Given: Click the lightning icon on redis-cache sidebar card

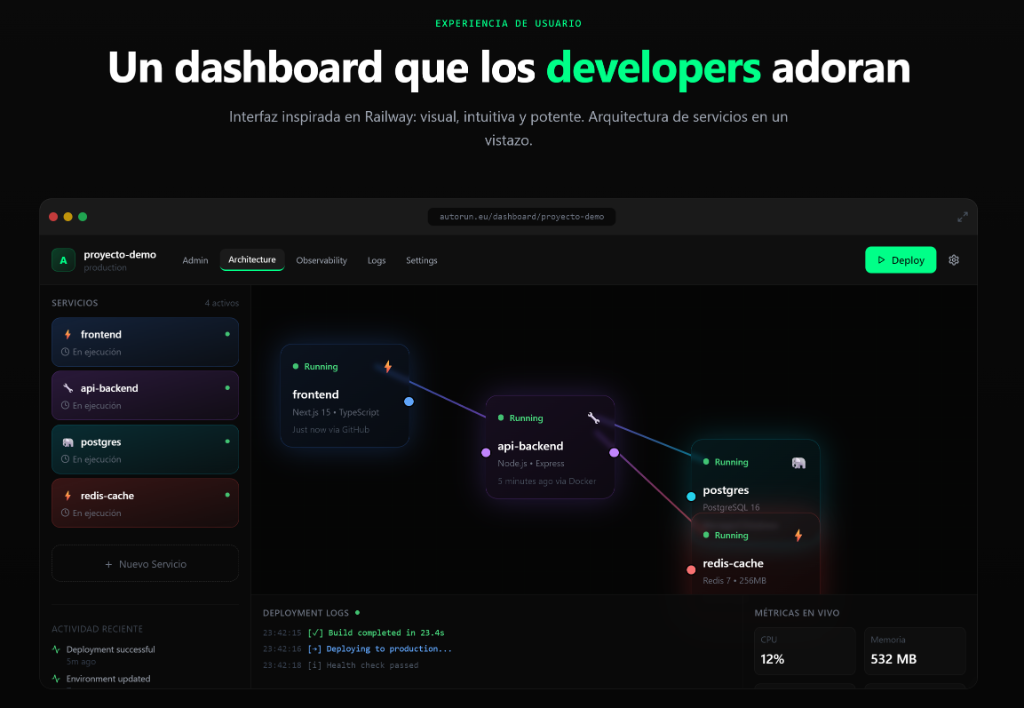Looking at the screenshot, I should [68, 496].
